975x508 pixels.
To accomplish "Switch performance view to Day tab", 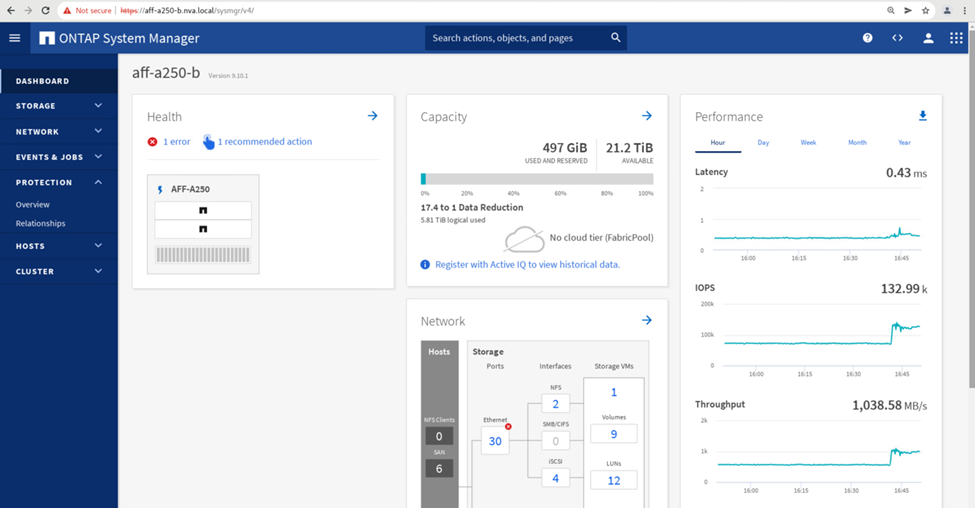I will [x=763, y=143].
